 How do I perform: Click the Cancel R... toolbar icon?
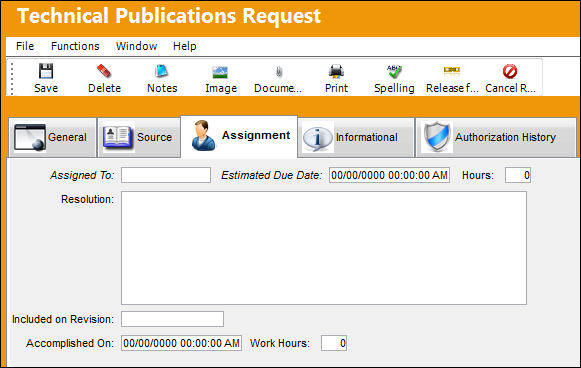[x=510, y=72]
